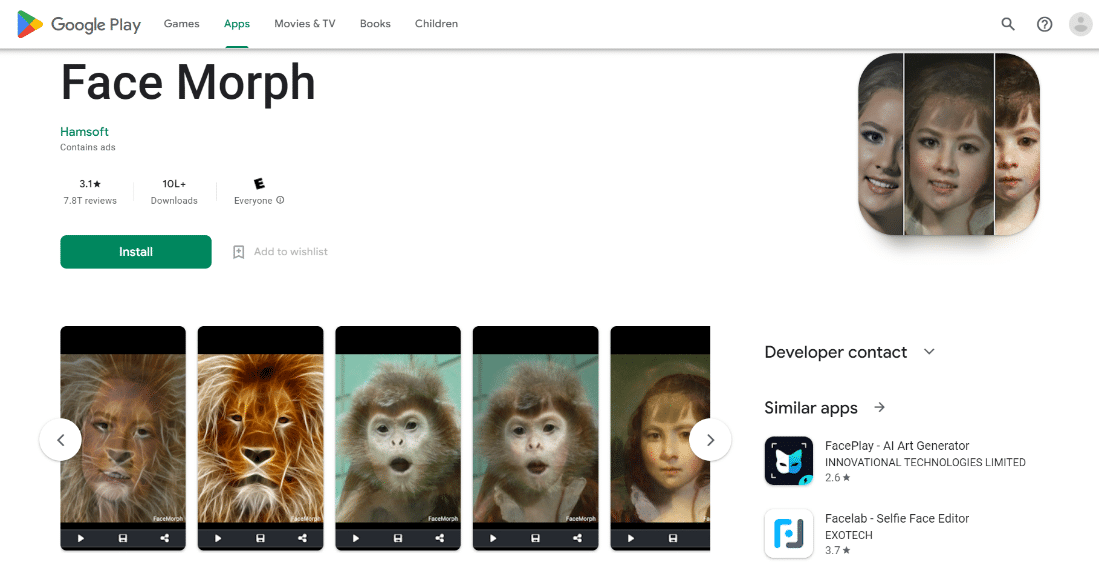1099x562 pixels.
Task: Open the Games tab
Action: (x=182, y=24)
